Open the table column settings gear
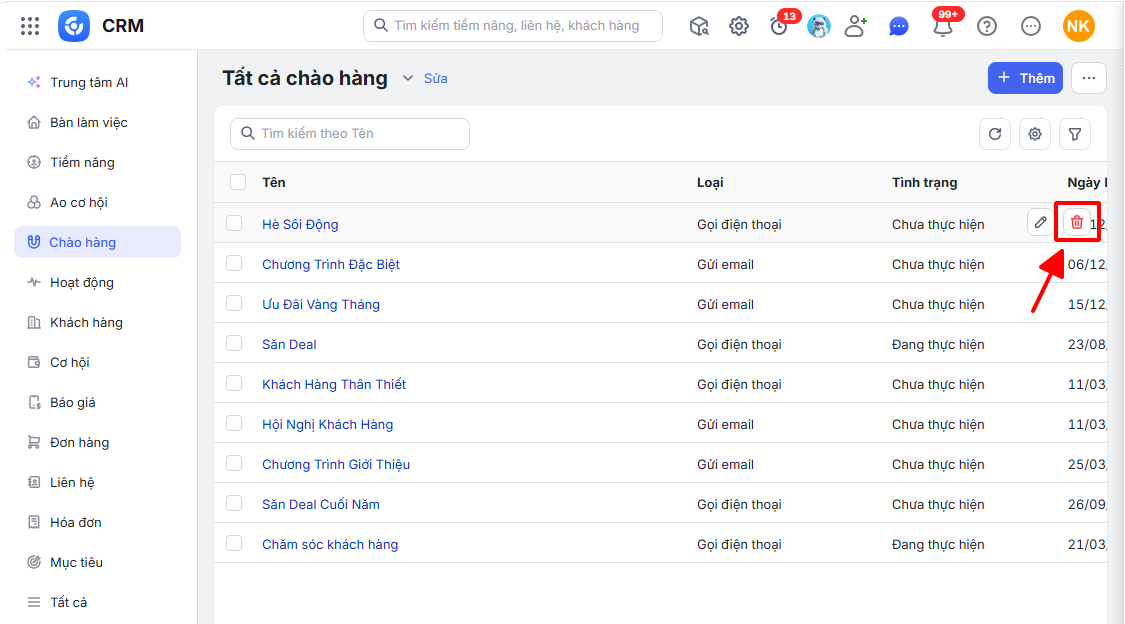This screenshot has width=1125, height=624. [x=1035, y=133]
